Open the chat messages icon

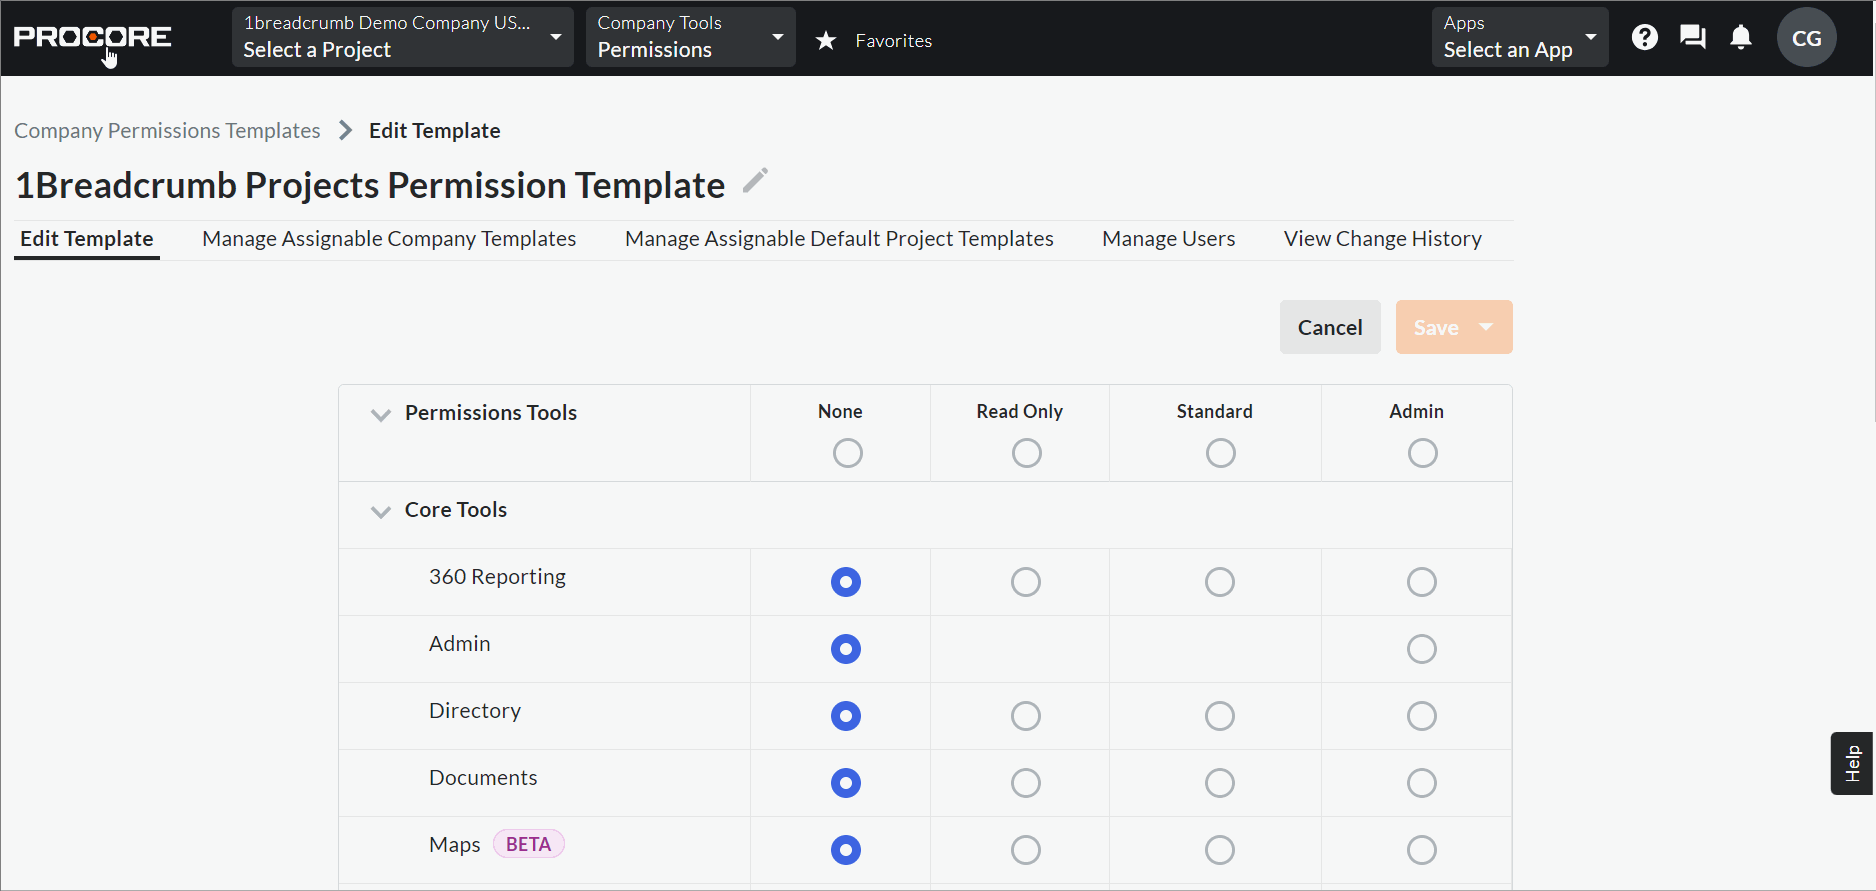coord(1692,38)
